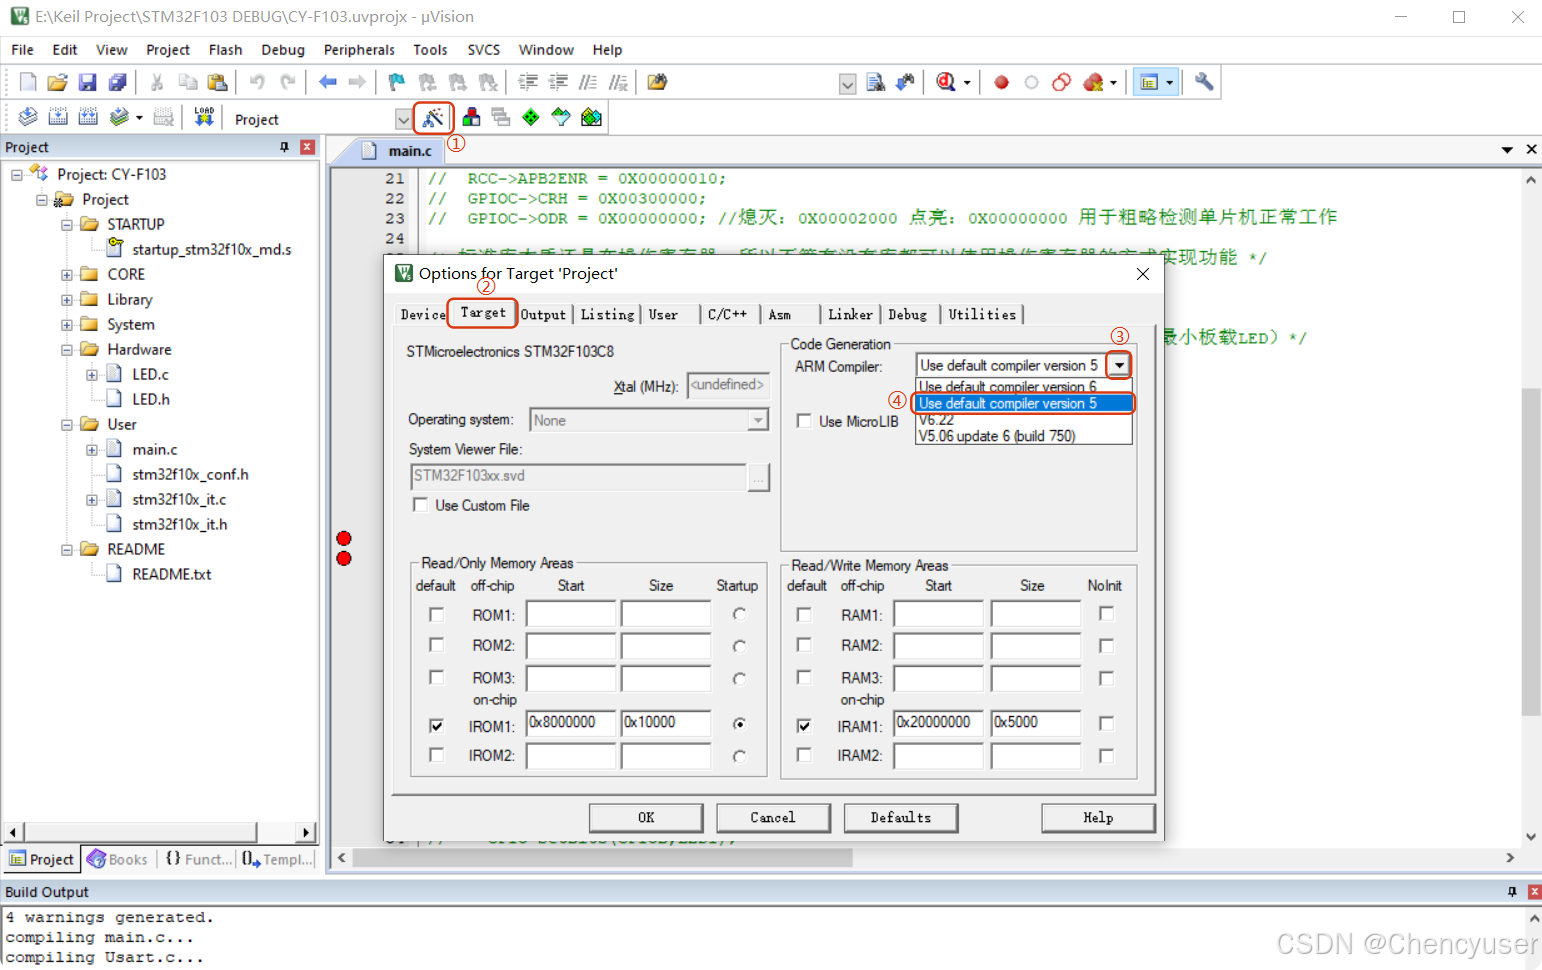Viewport: 1542px width, 970px height.
Task: Build target files using second build toolbar icon
Action: [58, 117]
